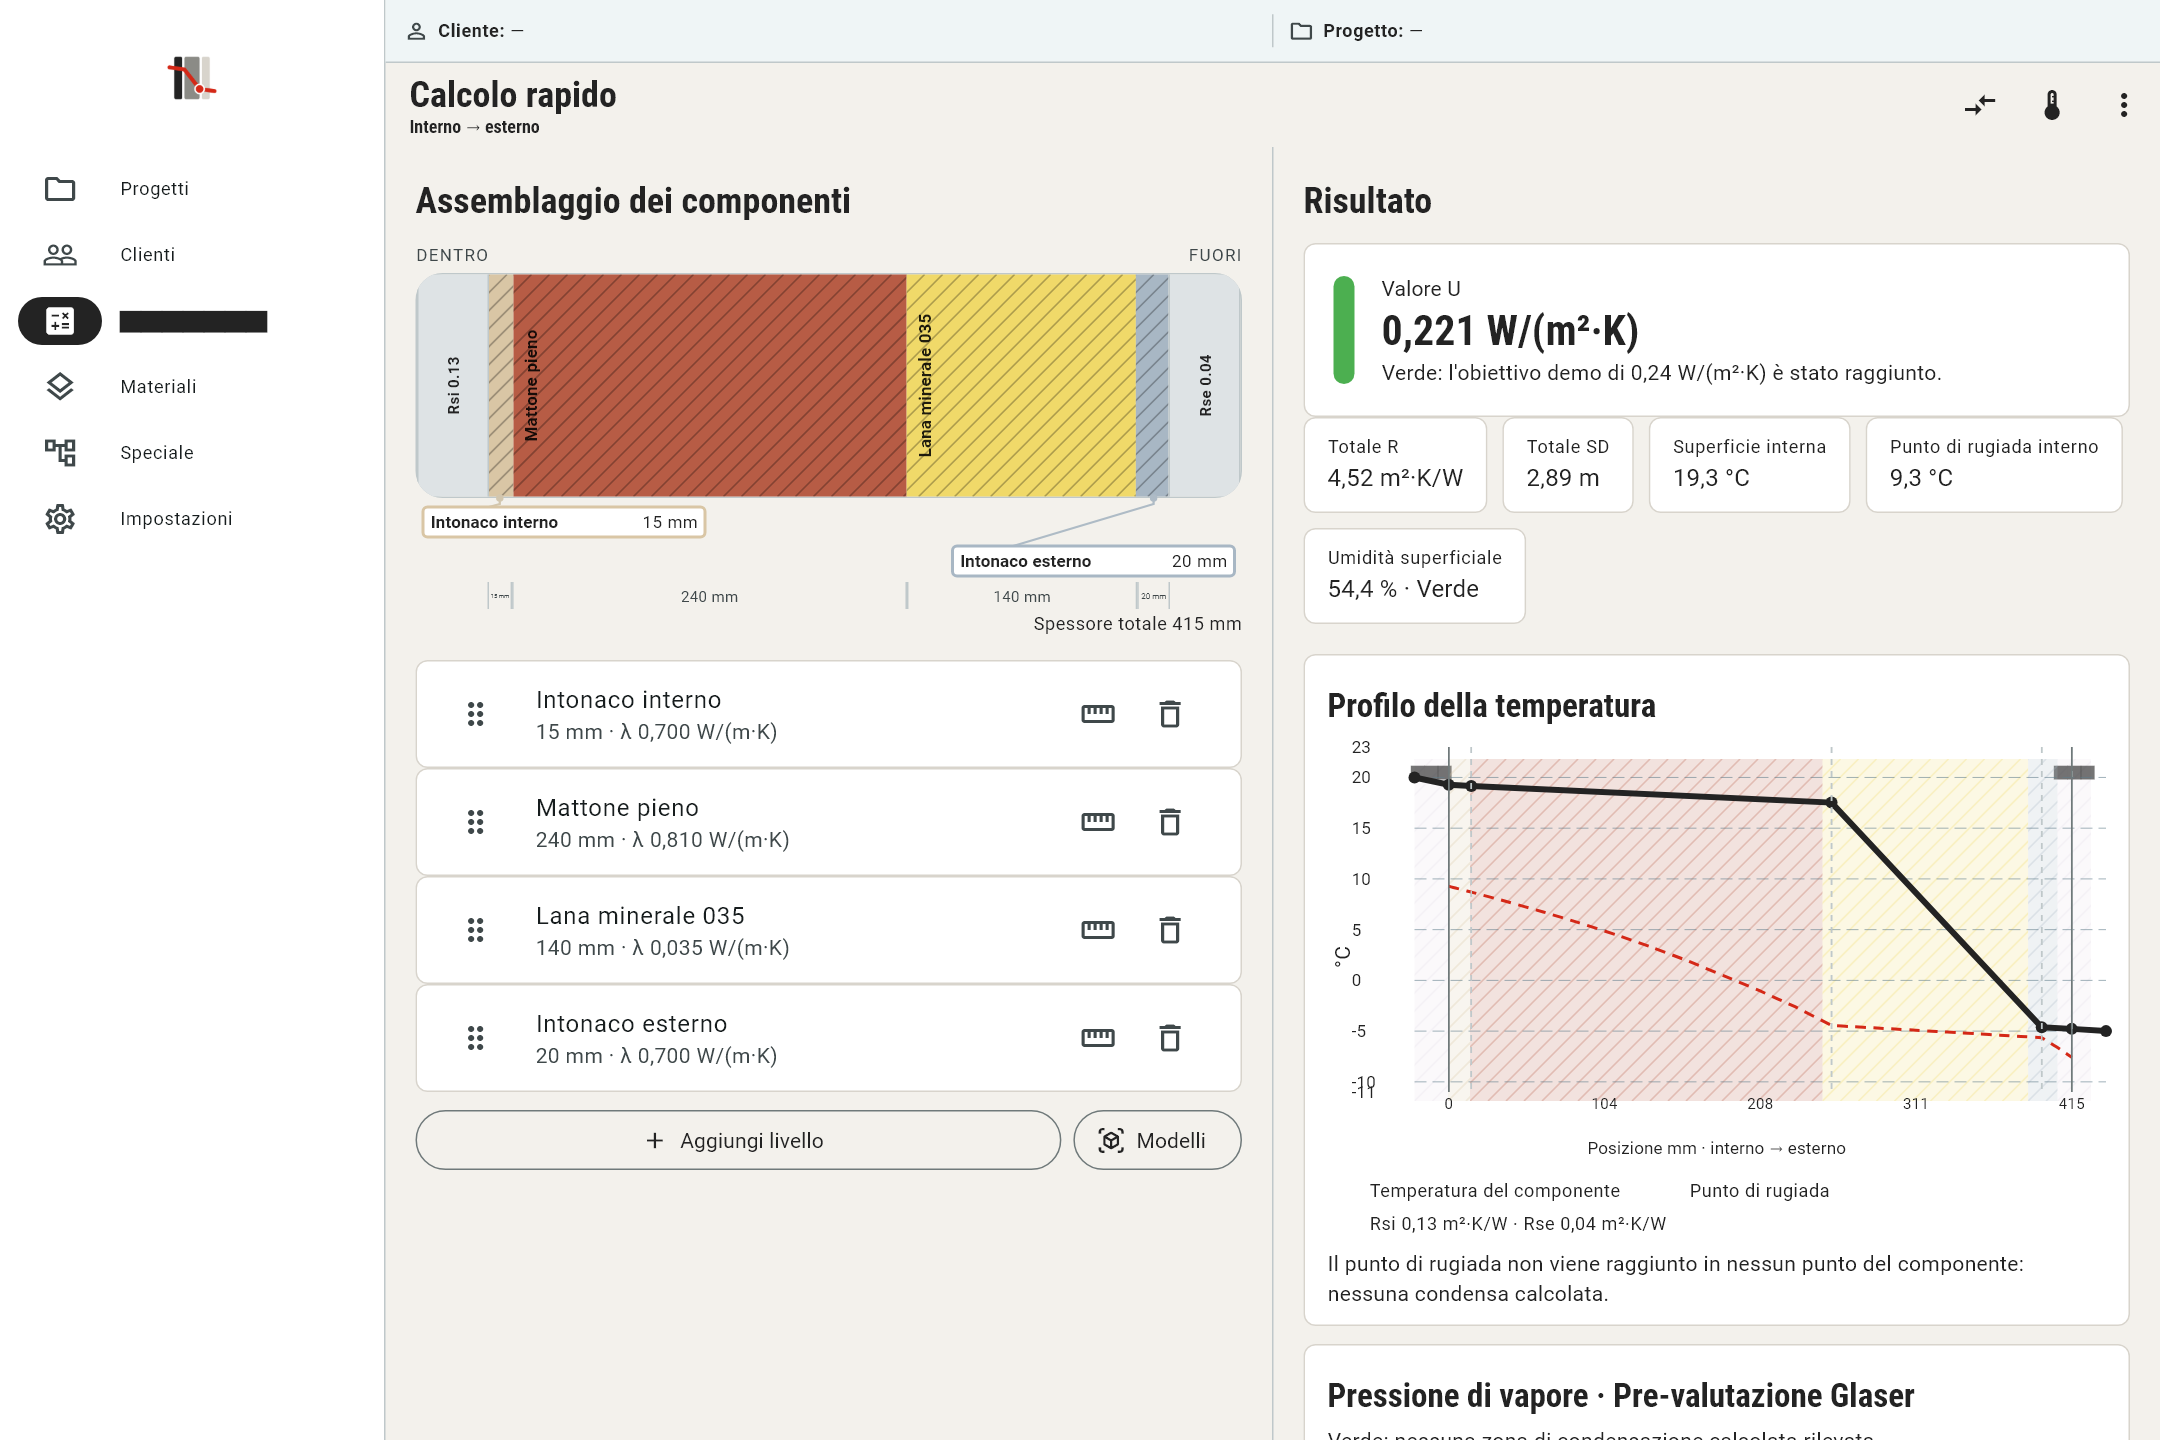
Task: Go to Clienti section
Action: [x=145, y=255]
